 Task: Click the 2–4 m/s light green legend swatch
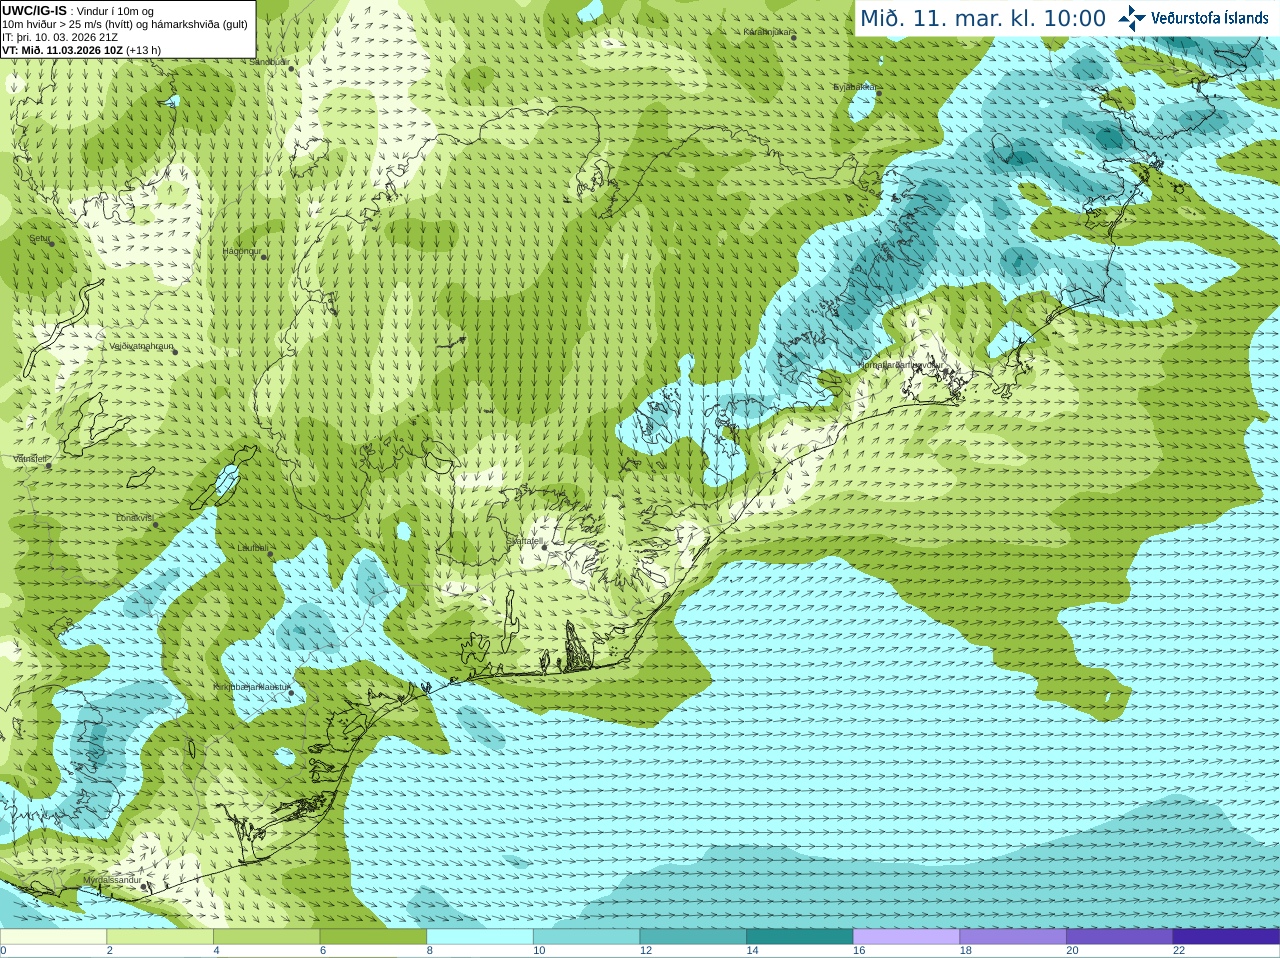pos(160,937)
